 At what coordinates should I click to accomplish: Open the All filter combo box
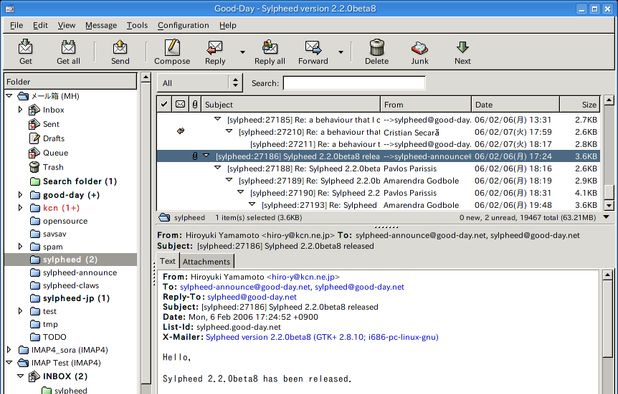tap(200, 83)
